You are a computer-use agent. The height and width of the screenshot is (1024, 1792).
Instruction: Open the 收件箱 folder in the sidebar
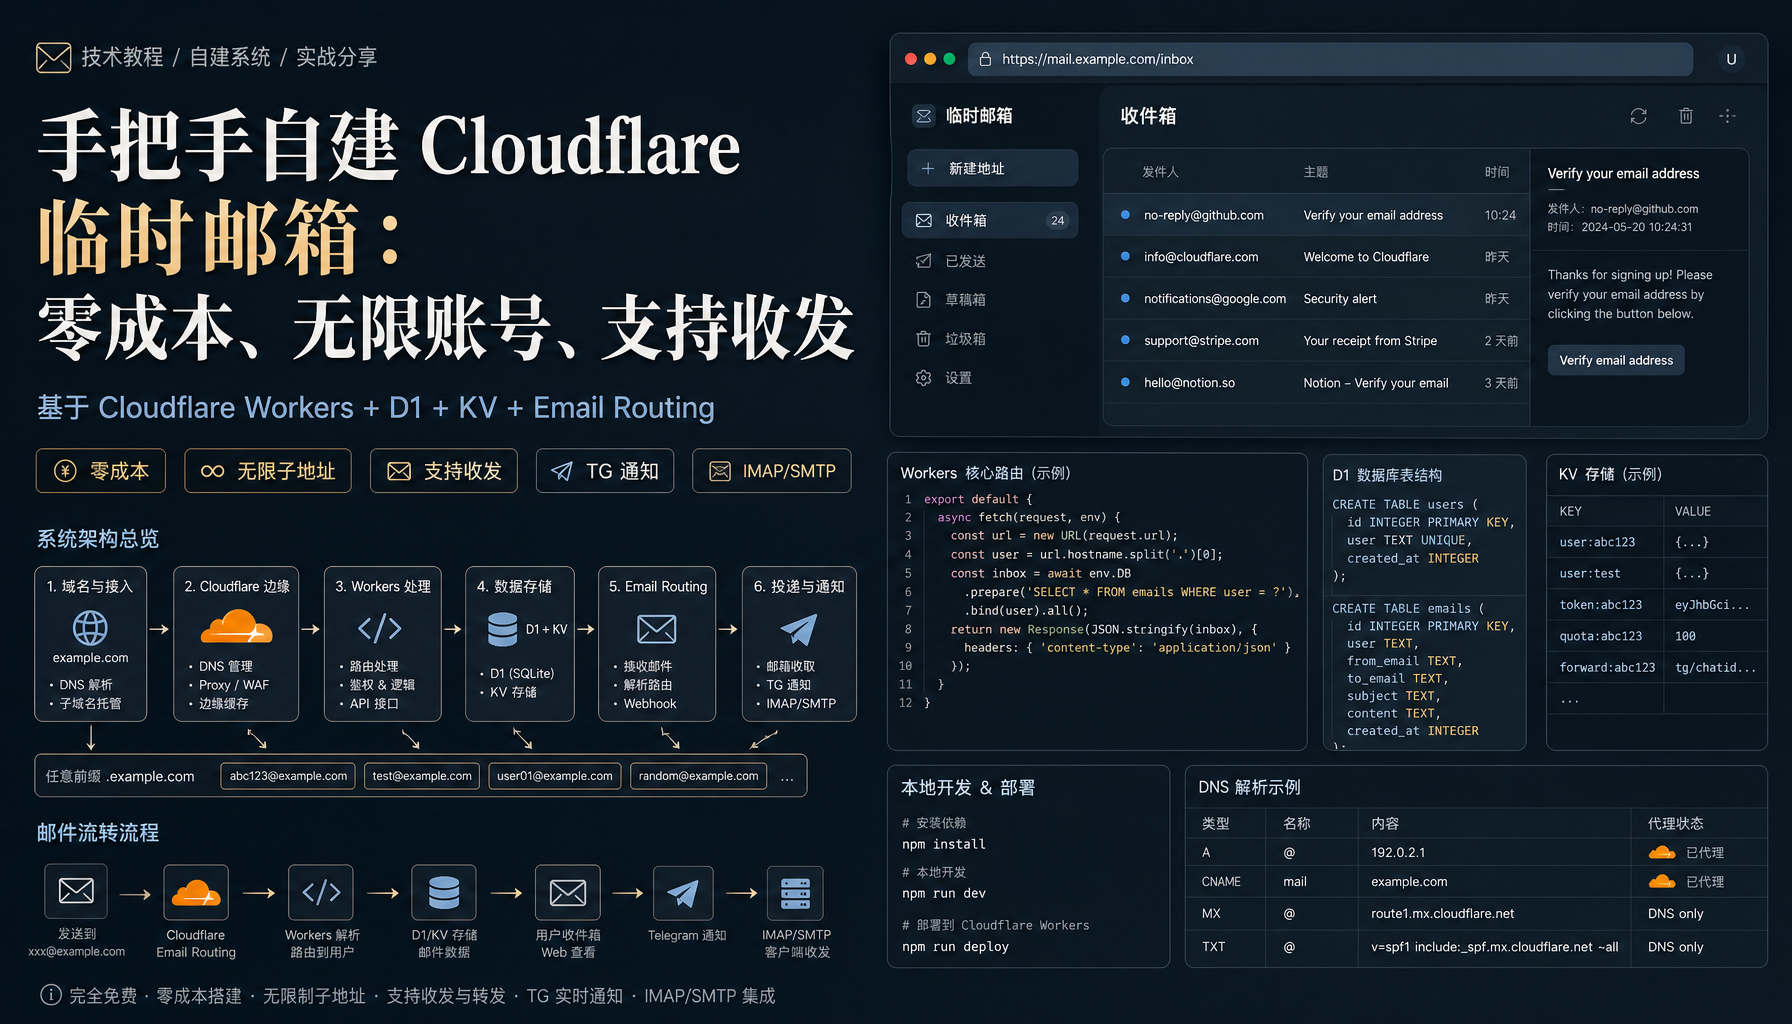[990, 220]
